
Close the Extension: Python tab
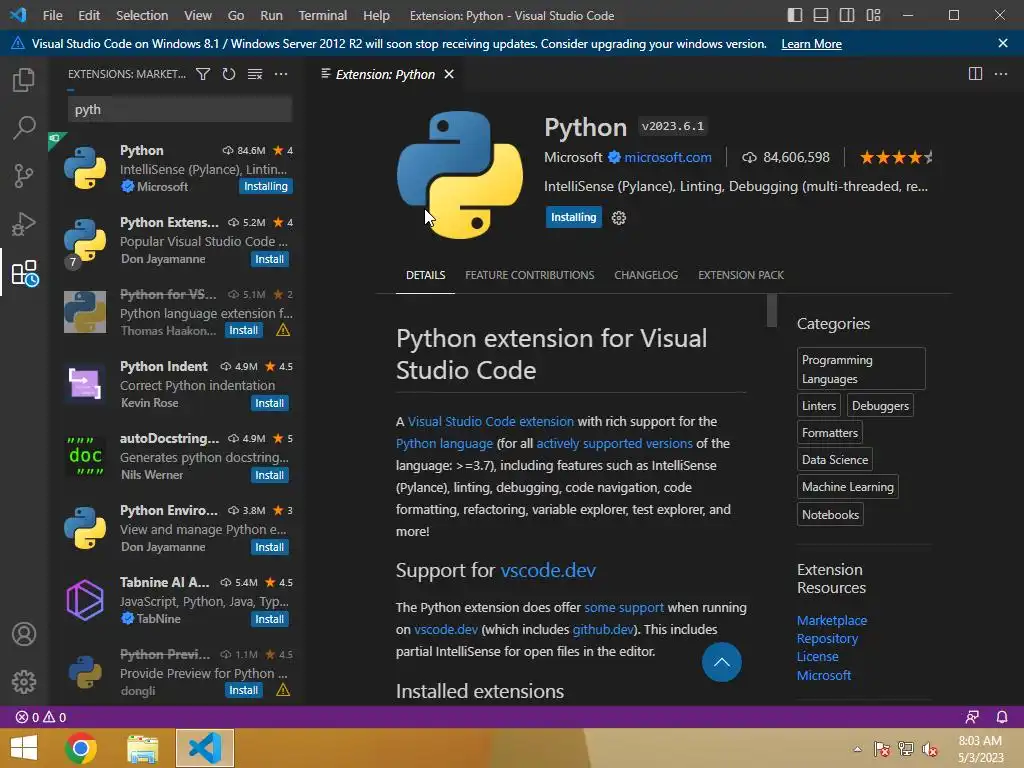pos(449,74)
